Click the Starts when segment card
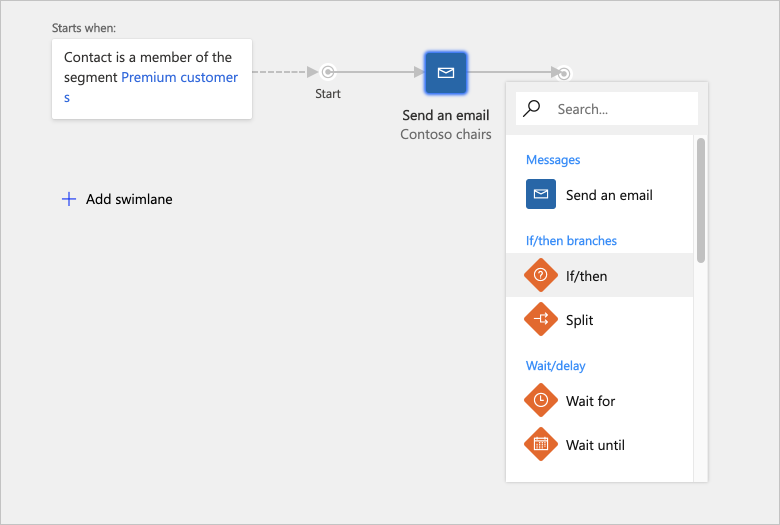 (152, 78)
